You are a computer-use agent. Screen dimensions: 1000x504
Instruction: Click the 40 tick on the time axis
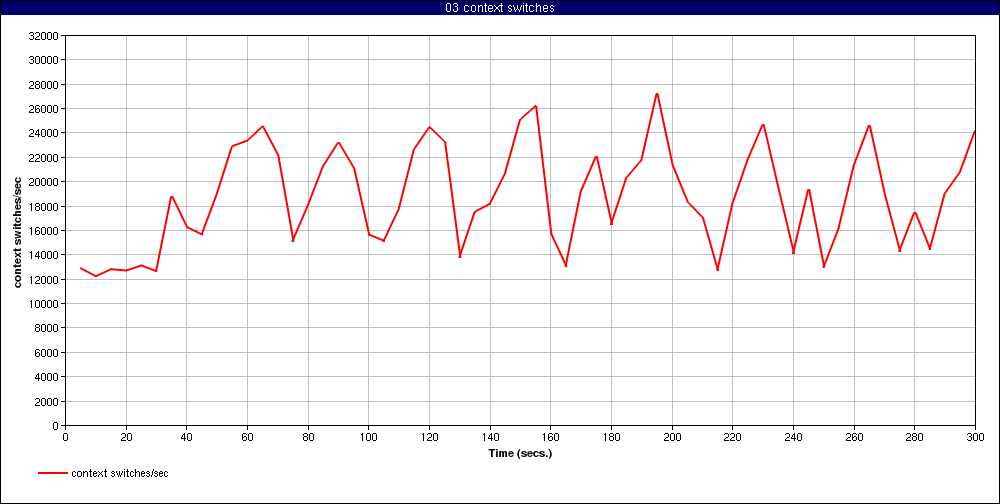187,438
